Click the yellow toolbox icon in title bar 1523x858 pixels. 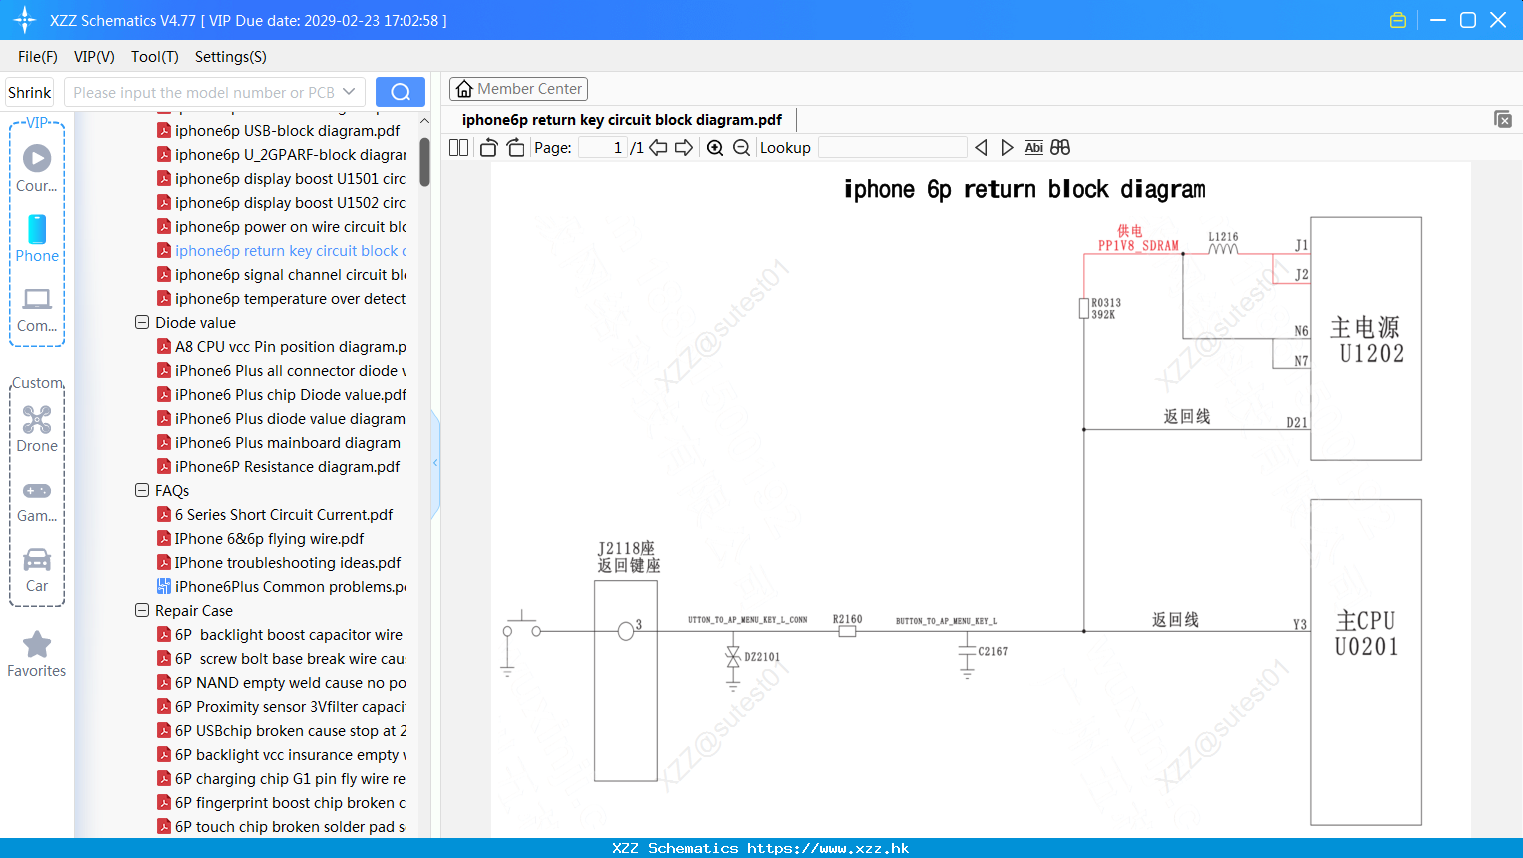point(1398,20)
